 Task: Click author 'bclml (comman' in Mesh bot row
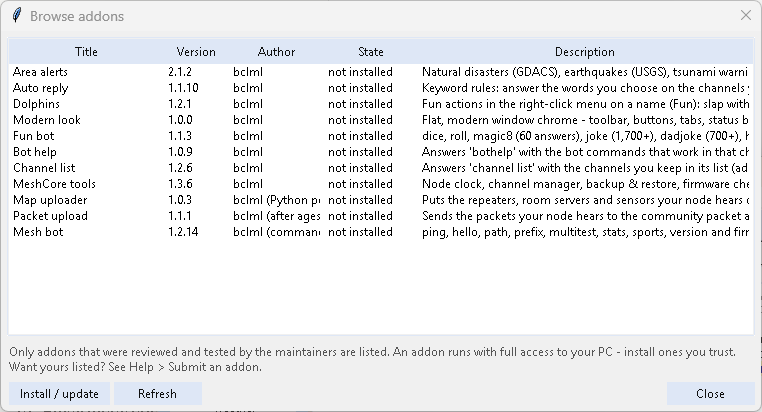point(277,232)
